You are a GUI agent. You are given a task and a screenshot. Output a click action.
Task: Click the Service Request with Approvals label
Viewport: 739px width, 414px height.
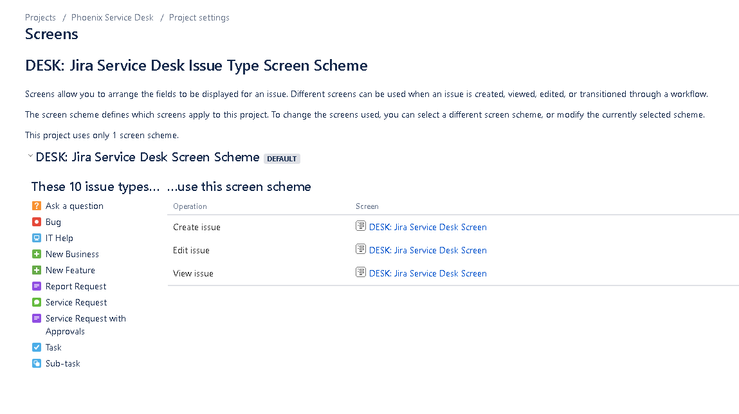[x=86, y=325]
